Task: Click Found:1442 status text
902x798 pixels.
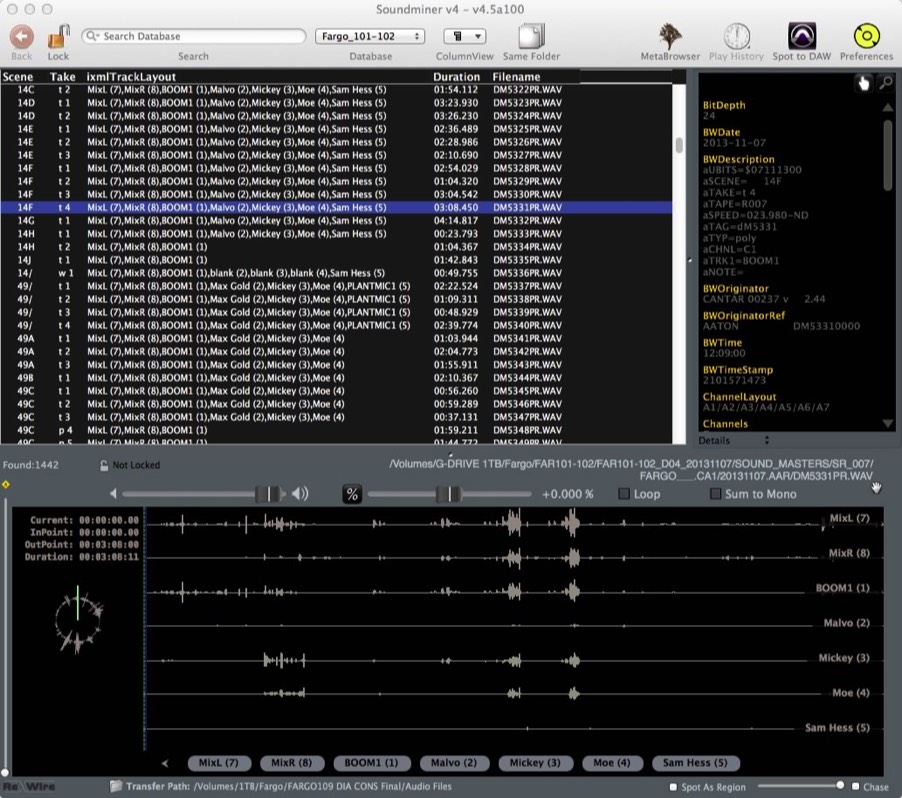Action: 30,465
